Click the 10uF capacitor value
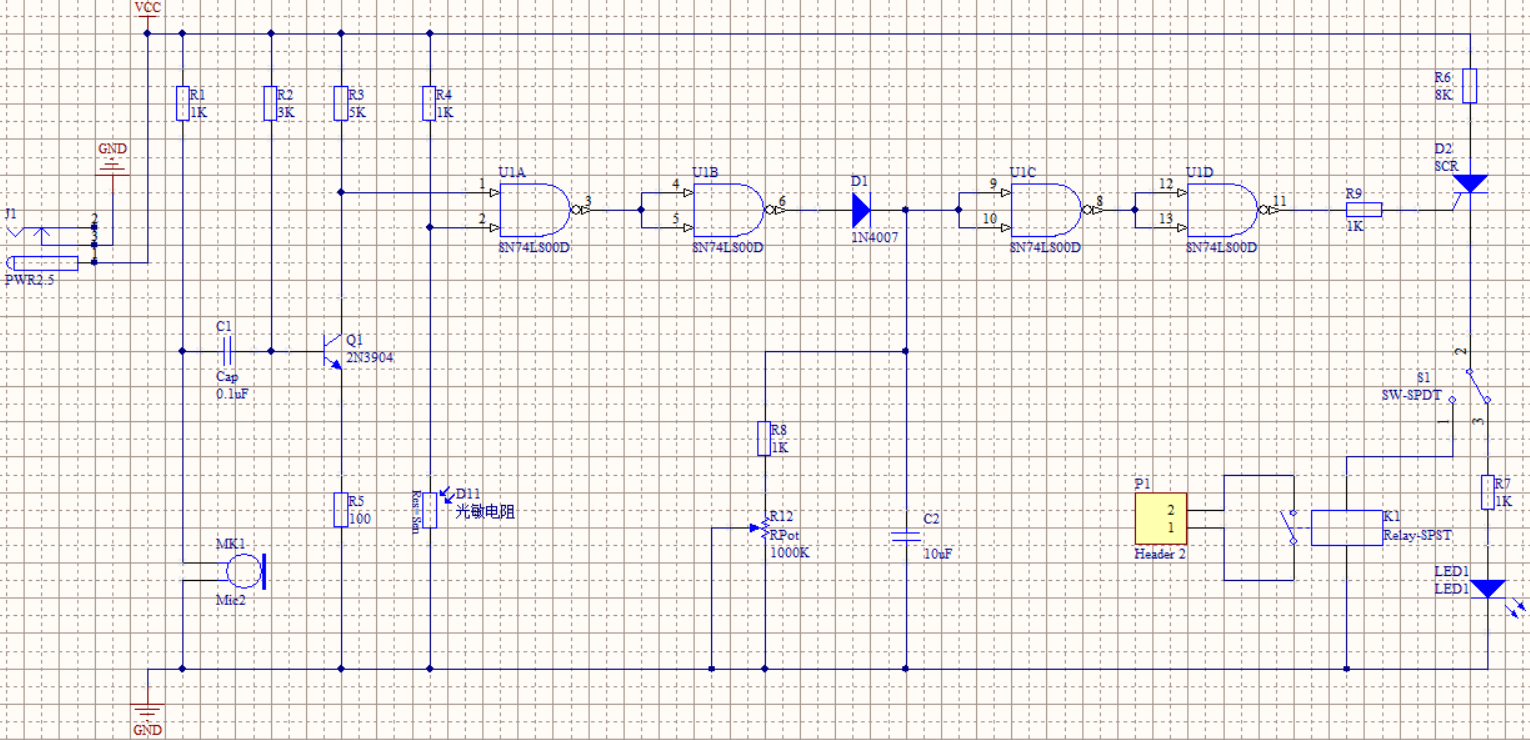 (937, 553)
